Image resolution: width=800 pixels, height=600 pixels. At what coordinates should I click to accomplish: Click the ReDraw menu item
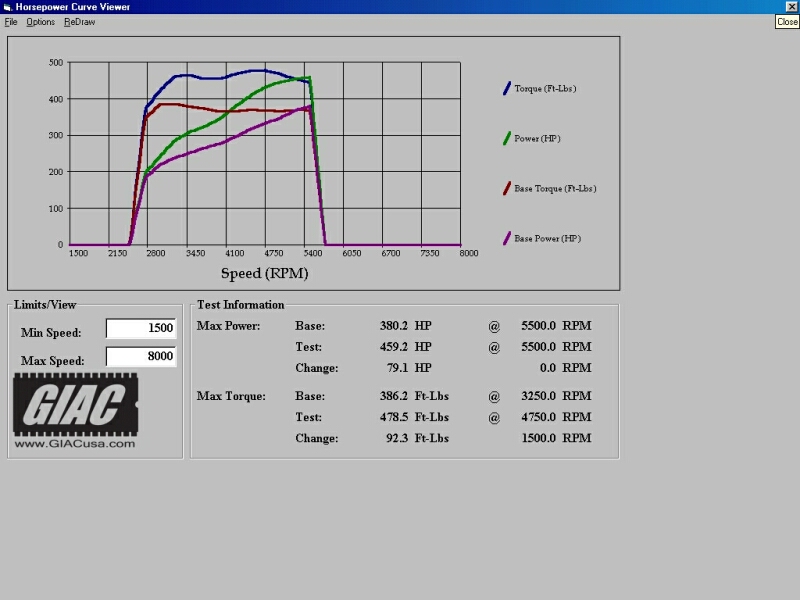[x=80, y=22]
